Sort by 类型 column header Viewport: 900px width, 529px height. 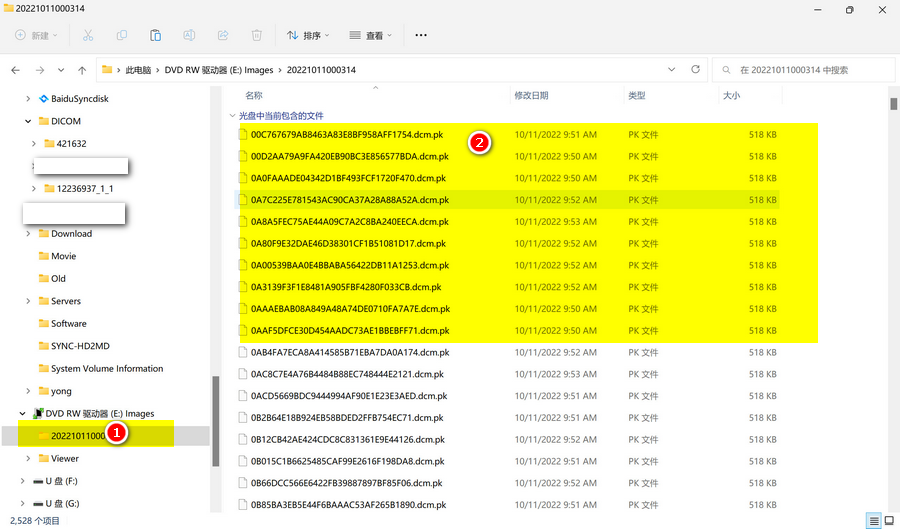point(637,95)
